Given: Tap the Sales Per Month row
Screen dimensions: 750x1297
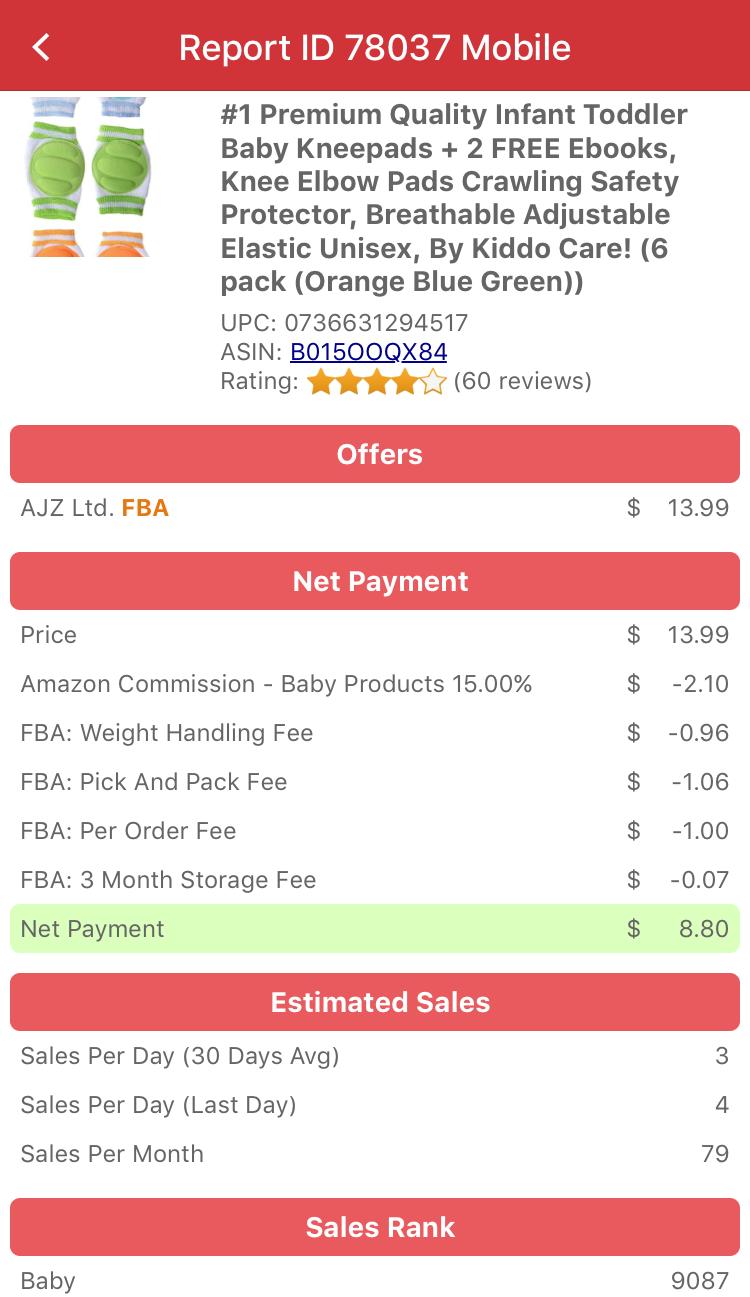Looking at the screenshot, I should [375, 1154].
